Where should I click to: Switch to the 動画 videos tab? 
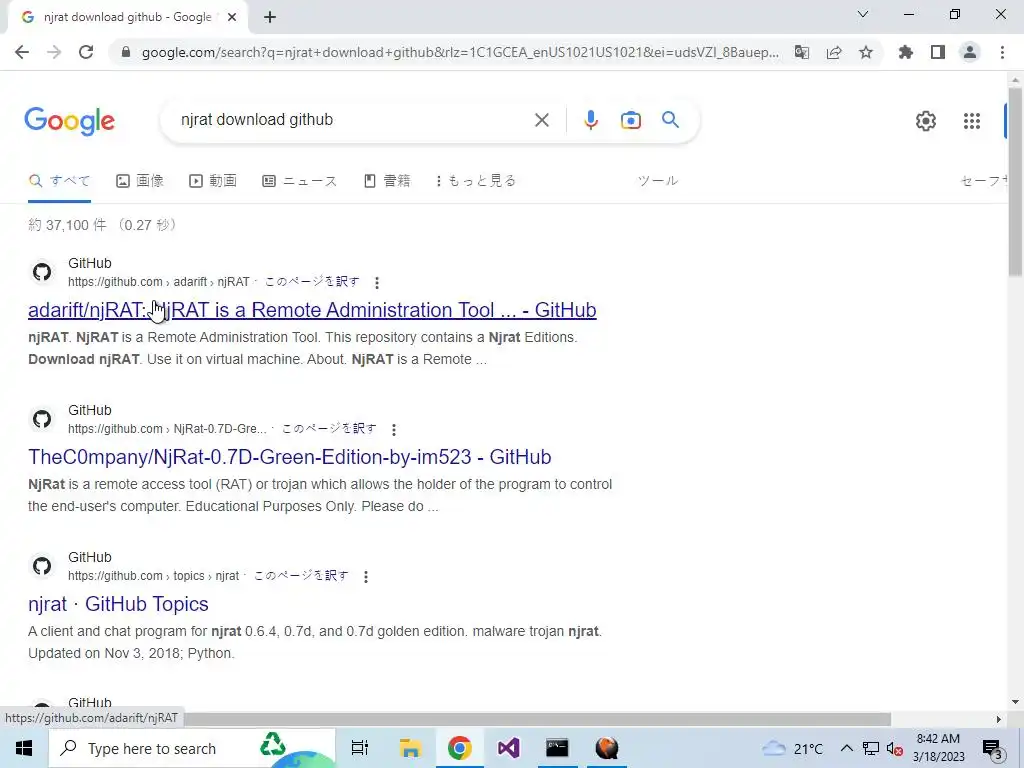click(213, 181)
